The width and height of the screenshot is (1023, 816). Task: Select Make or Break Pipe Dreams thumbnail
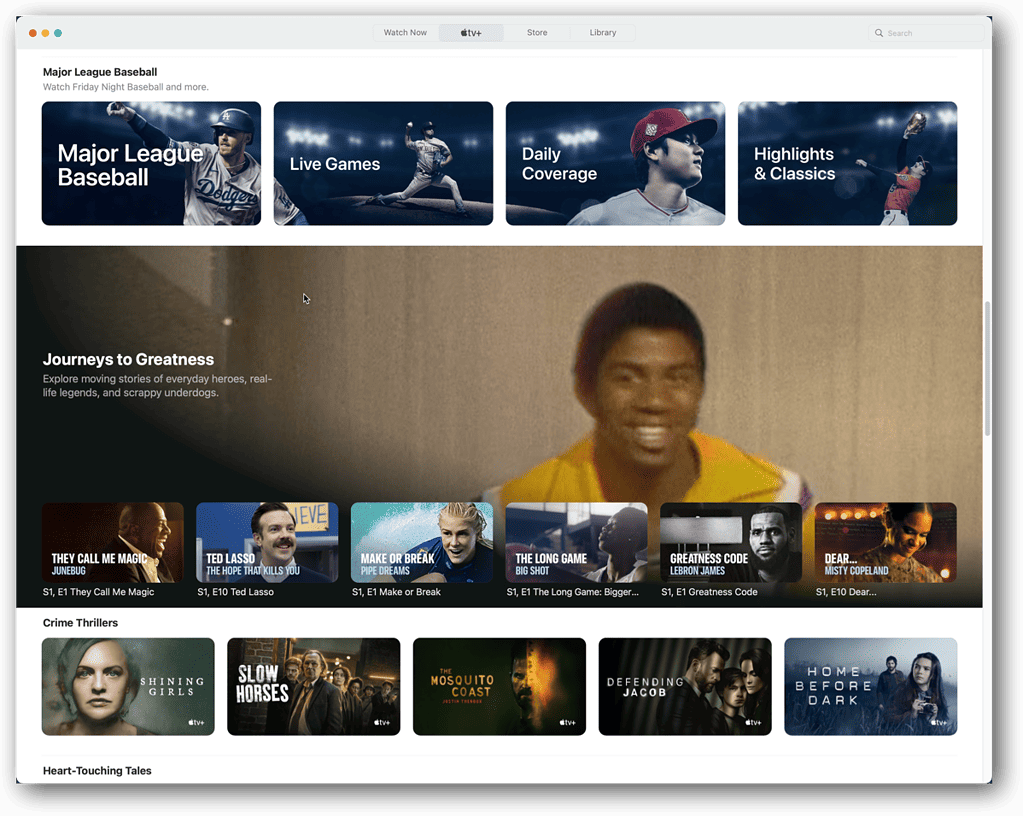(x=422, y=542)
